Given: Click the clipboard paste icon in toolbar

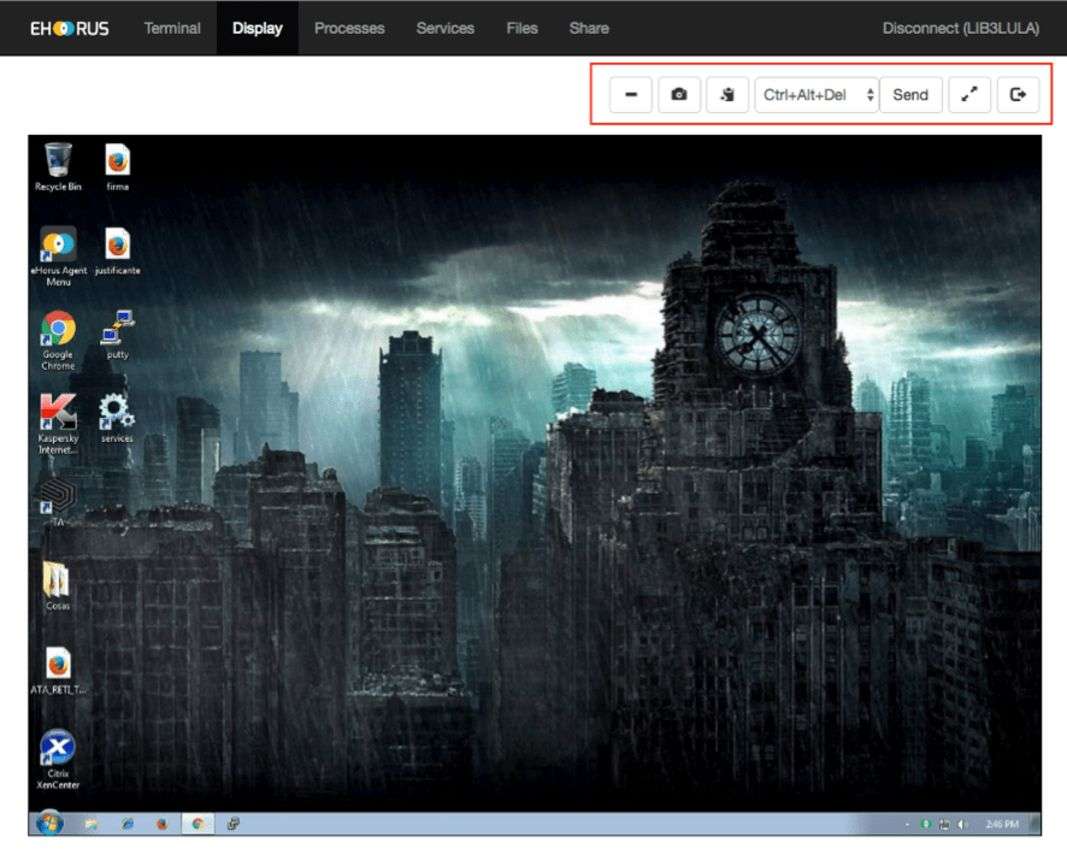Looking at the screenshot, I should (727, 95).
